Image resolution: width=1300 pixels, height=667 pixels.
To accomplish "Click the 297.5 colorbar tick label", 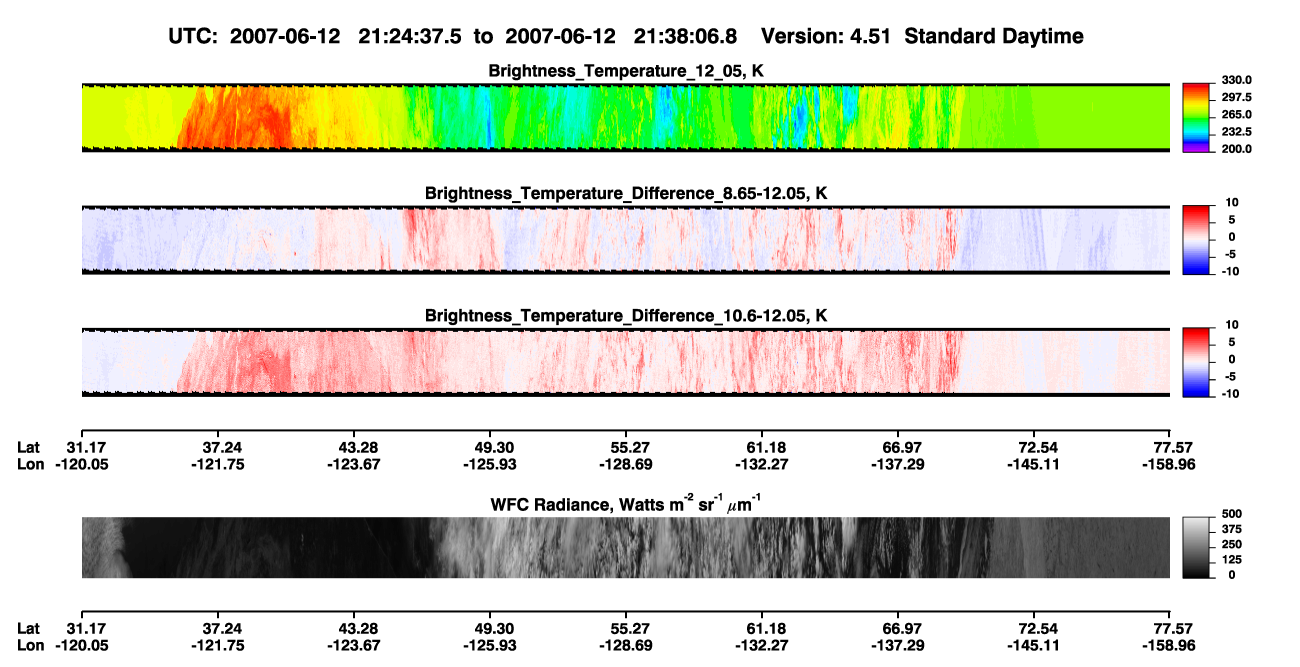I will [1238, 97].
